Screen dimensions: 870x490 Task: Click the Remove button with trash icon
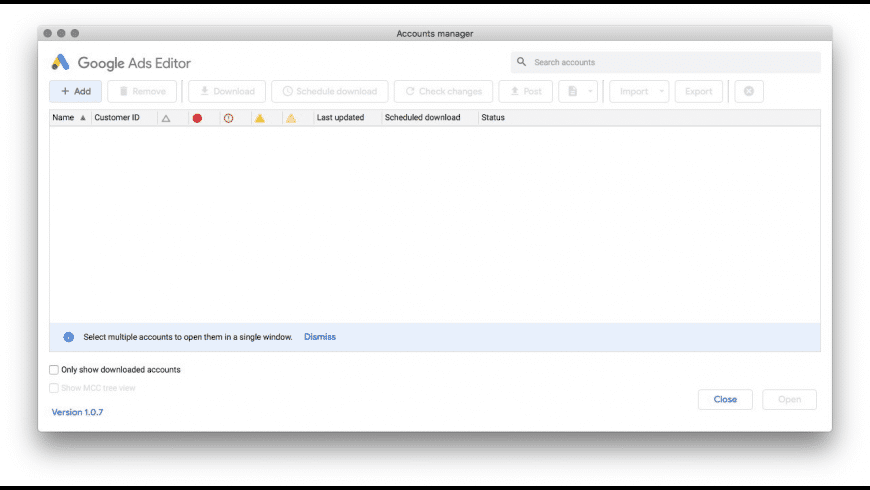(142, 92)
